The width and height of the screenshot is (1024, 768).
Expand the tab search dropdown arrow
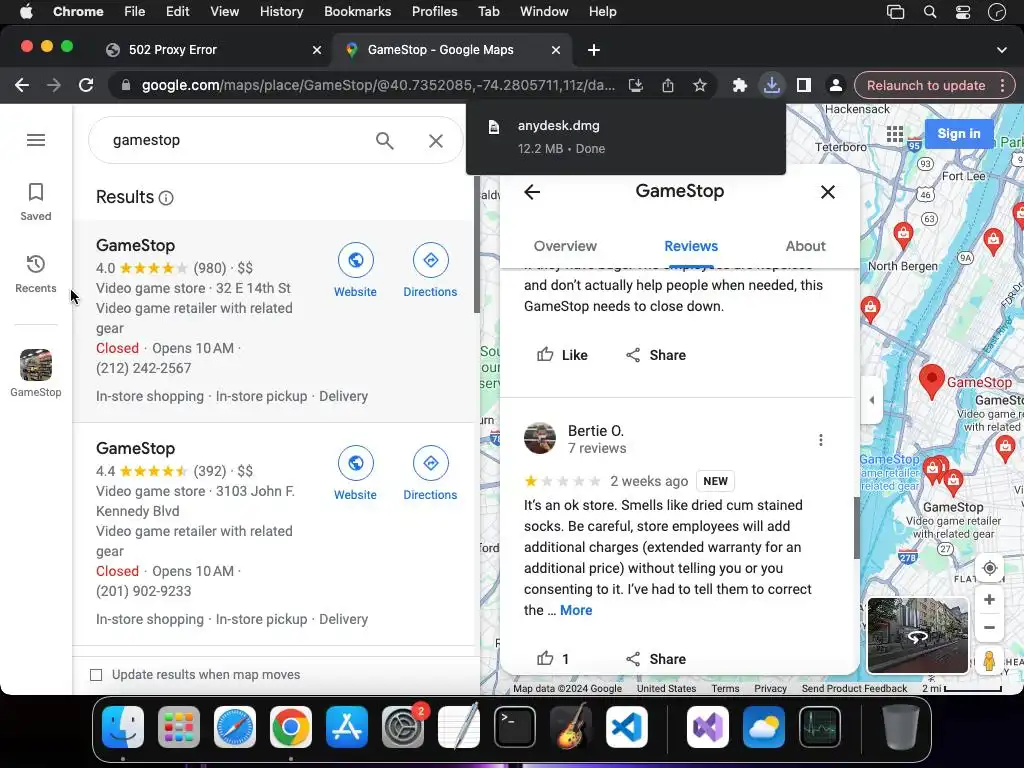click(x=1001, y=50)
